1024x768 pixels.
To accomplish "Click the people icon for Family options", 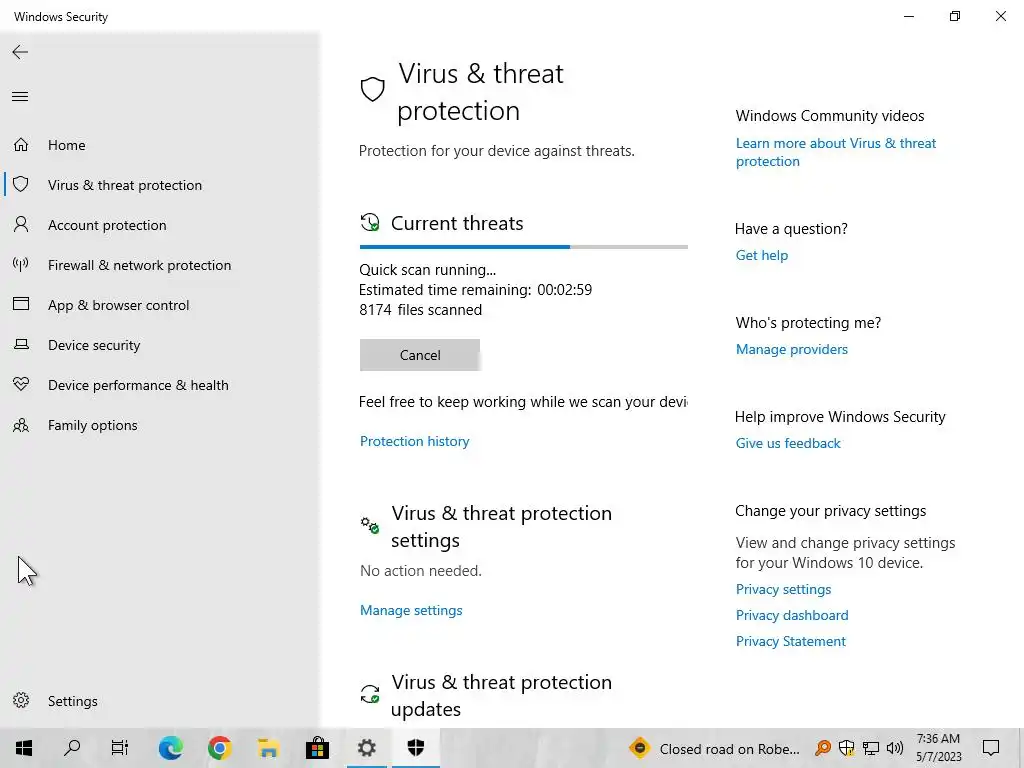I will coord(21,425).
